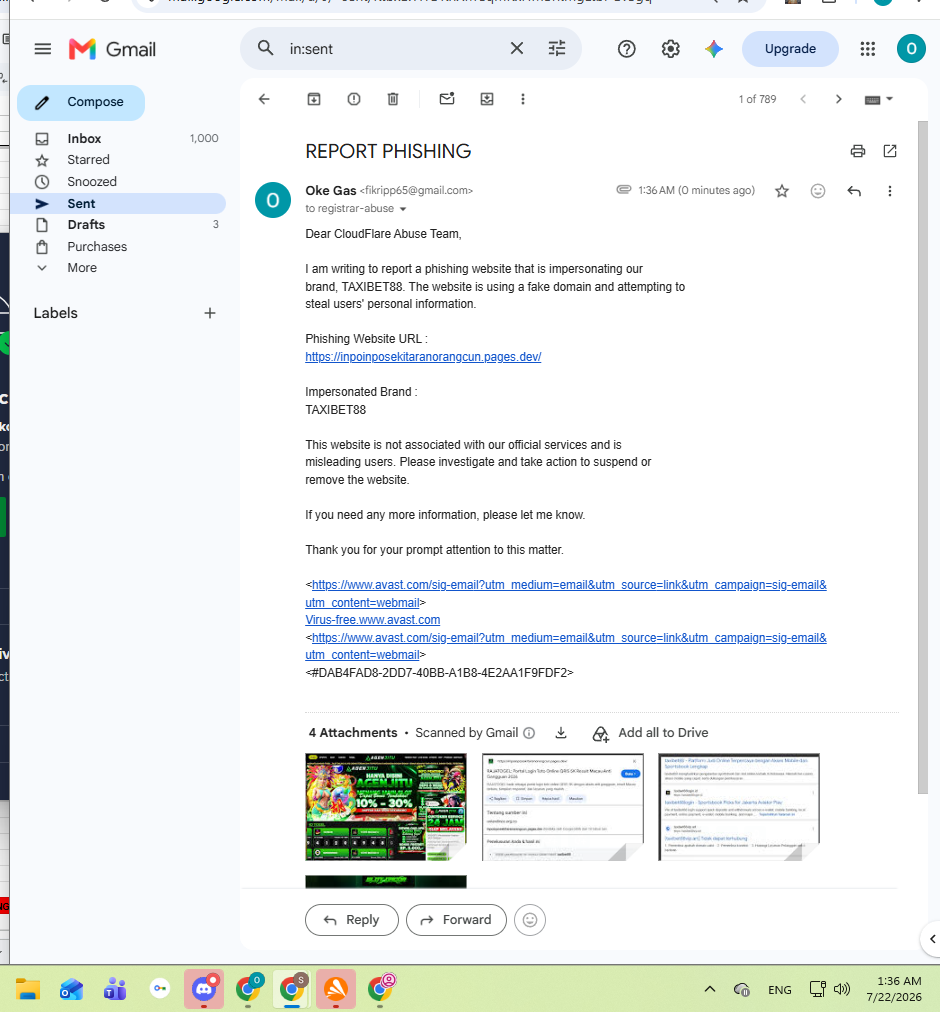Show the side panel arrow
The width and height of the screenshot is (940, 1012).
click(932, 940)
